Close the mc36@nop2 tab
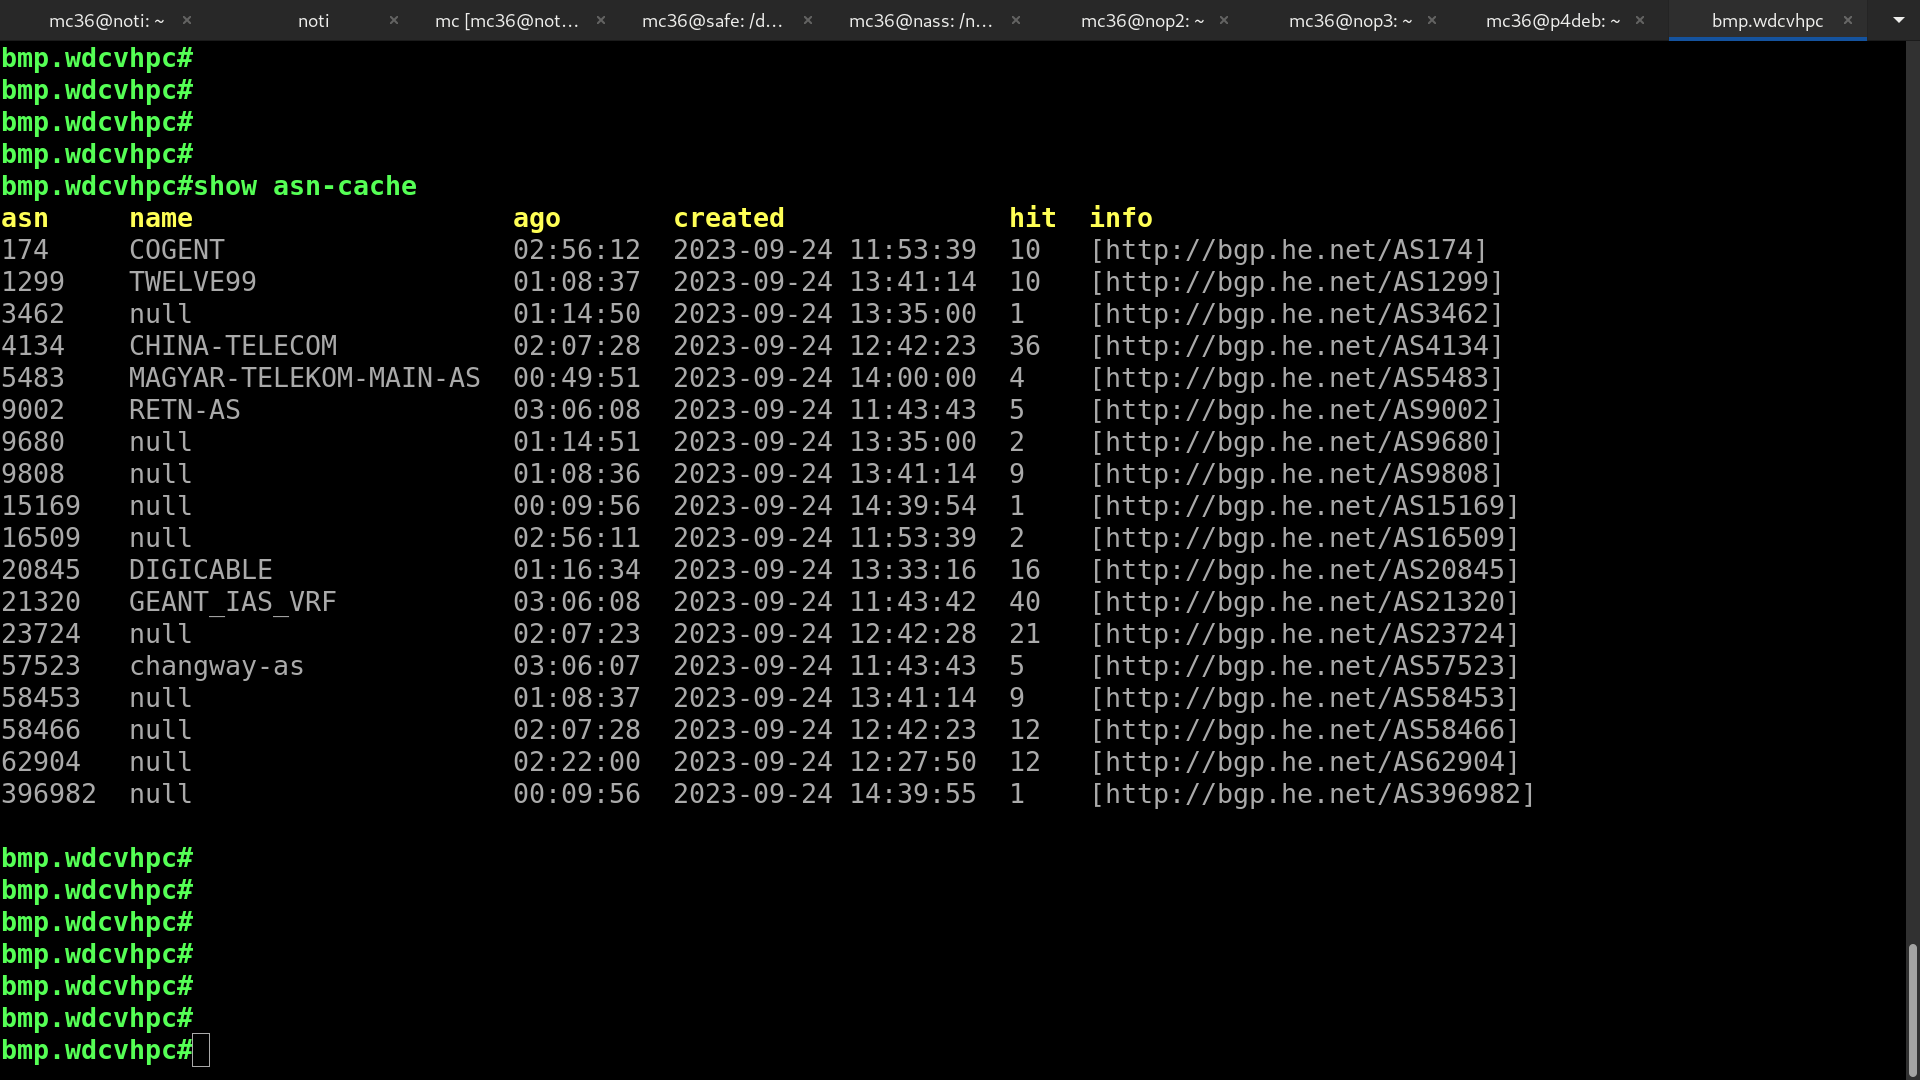 [x=1224, y=20]
